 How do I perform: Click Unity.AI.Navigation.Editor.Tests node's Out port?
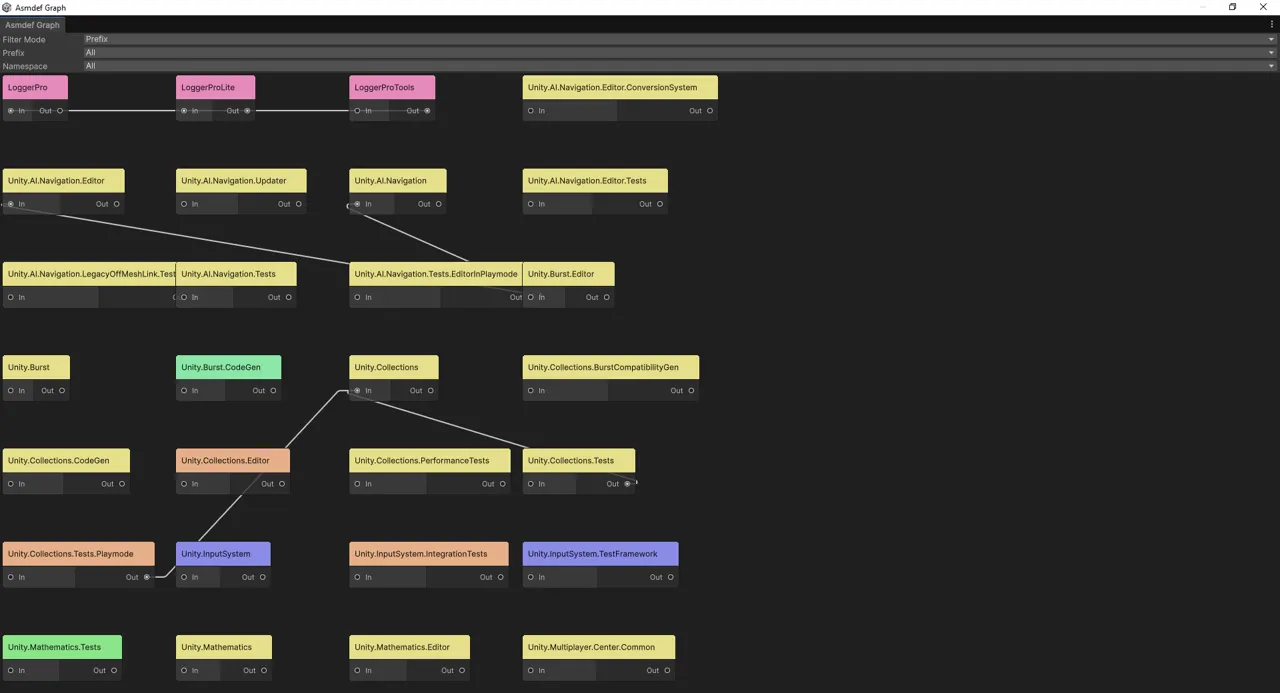[x=660, y=204]
